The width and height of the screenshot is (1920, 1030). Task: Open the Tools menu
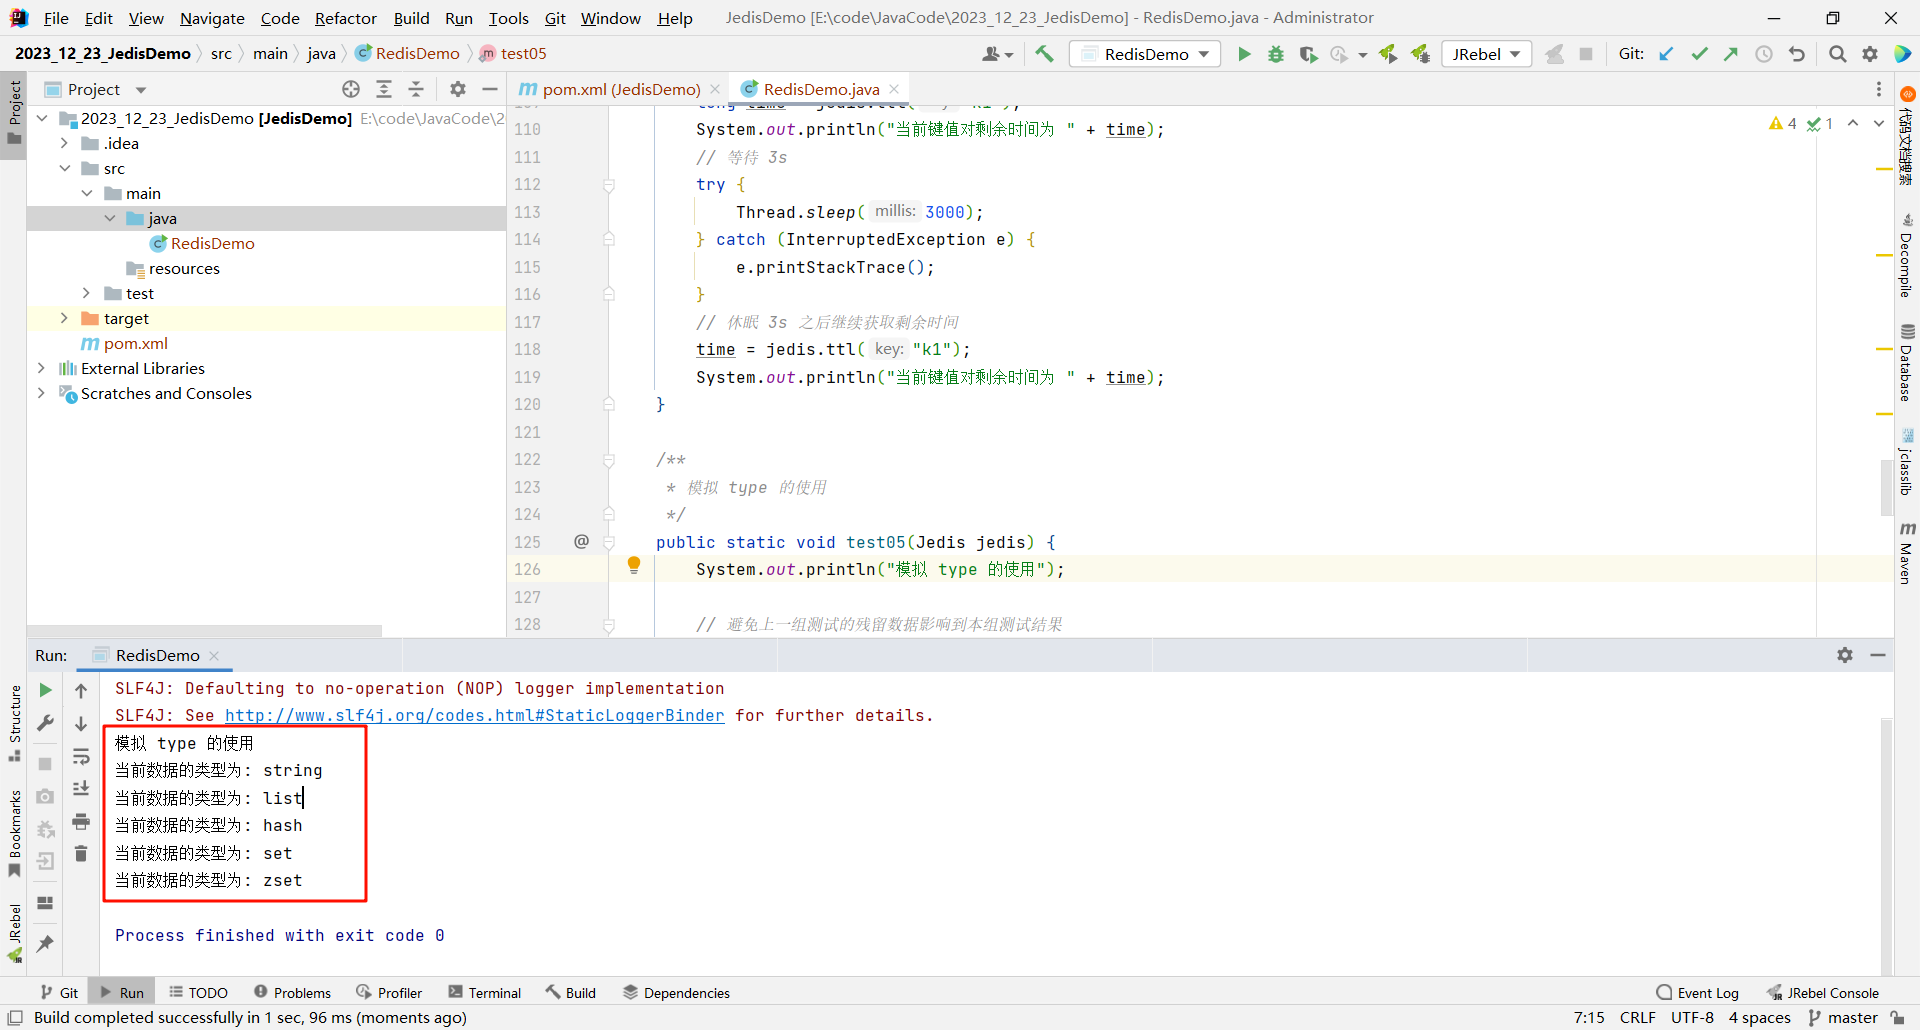click(508, 18)
